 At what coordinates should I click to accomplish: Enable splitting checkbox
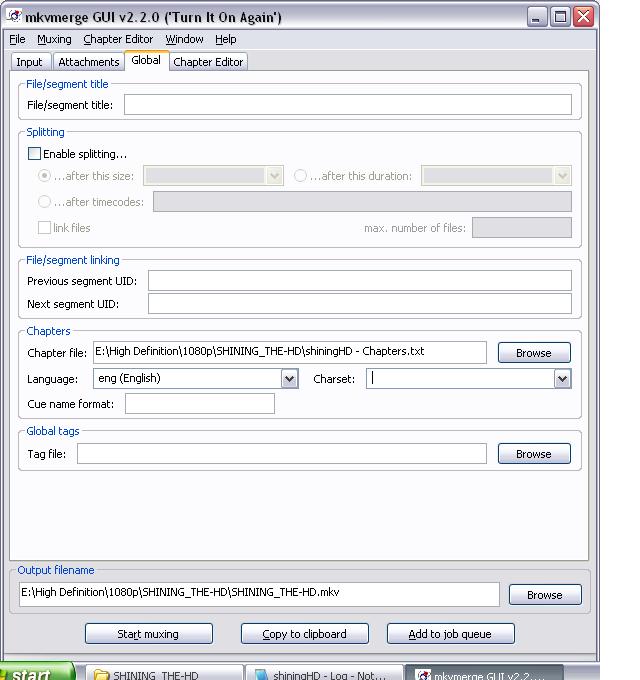(x=34, y=154)
